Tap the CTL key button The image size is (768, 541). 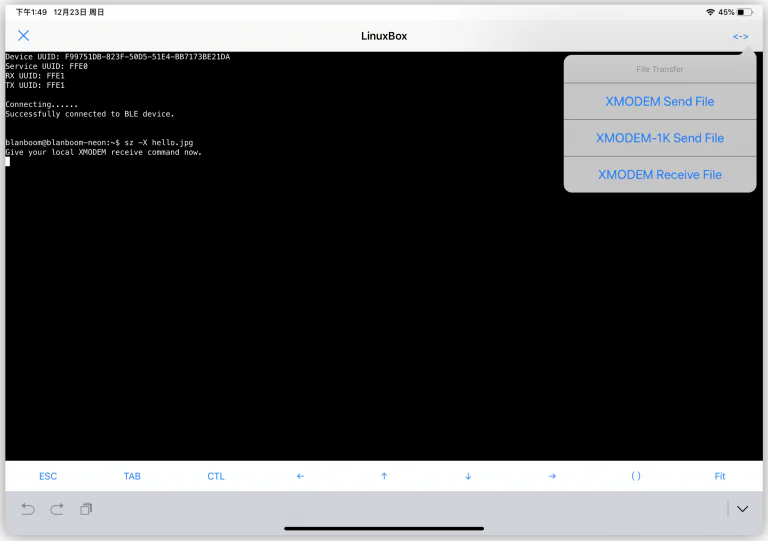click(216, 476)
